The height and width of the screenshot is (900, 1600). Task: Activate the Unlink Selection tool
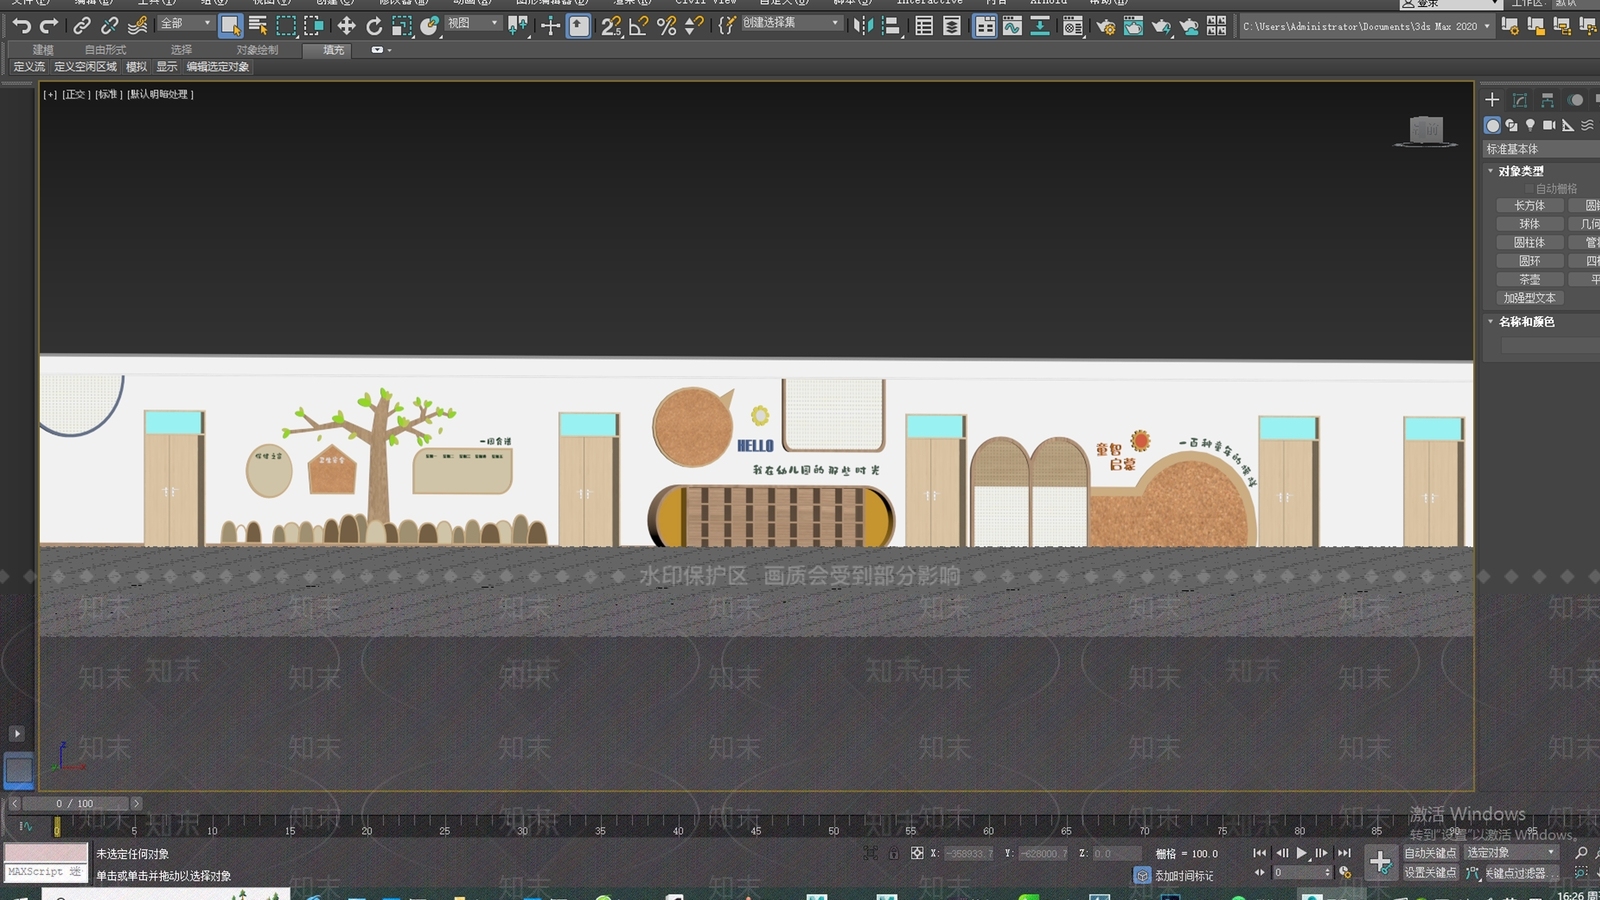[x=109, y=26]
